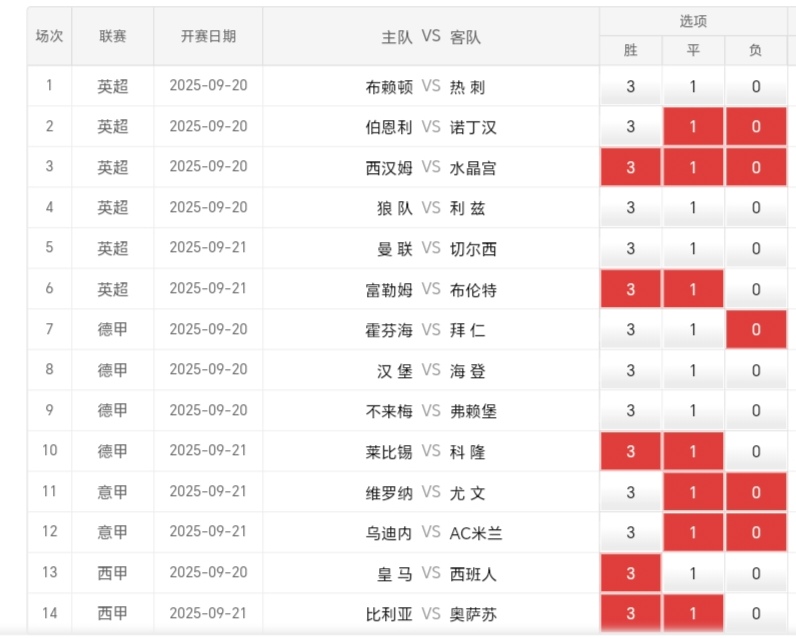This screenshot has width=796, height=638.
Task: Deselect loss (0) for 霍芬海 VS 拜仁
Action: coord(756,329)
